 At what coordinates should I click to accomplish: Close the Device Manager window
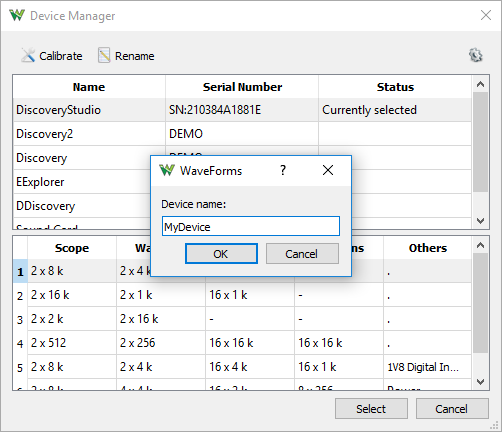pyautogui.click(x=486, y=15)
